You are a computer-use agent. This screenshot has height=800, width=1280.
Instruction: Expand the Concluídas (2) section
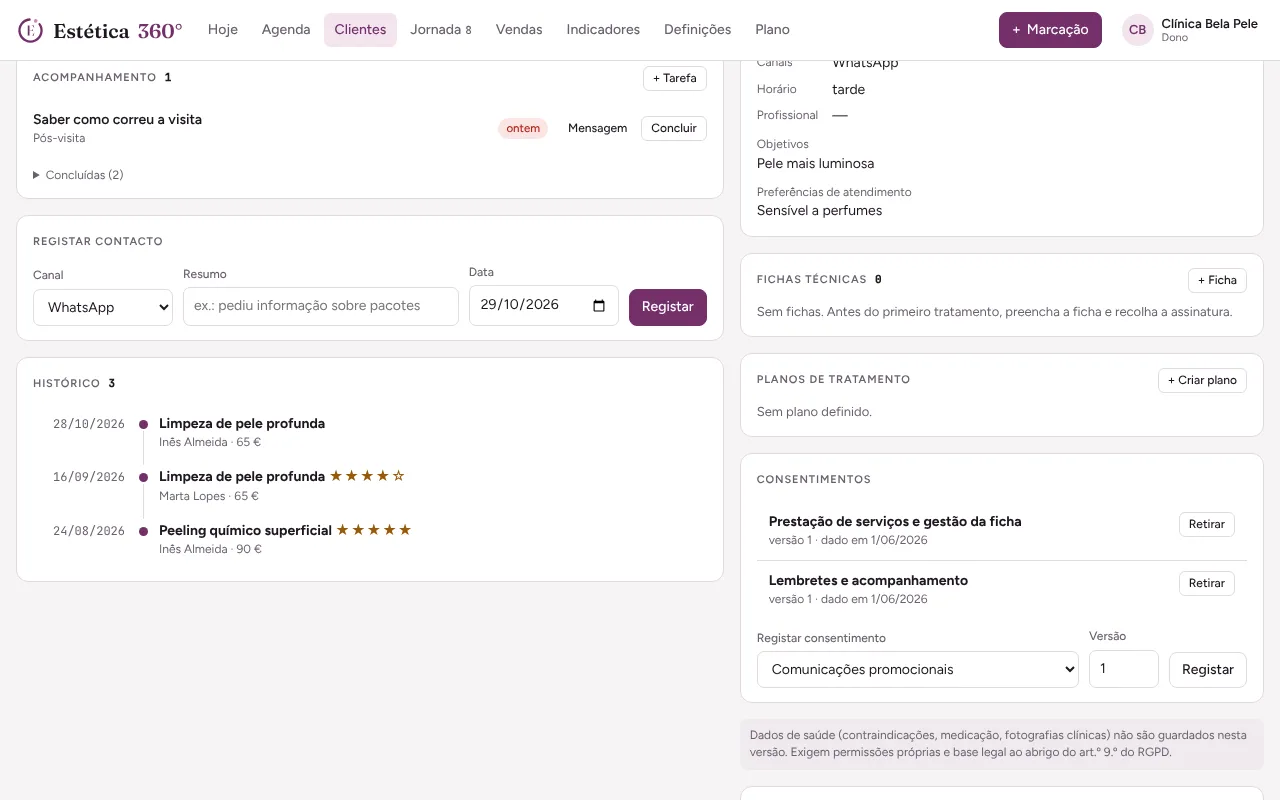78,175
